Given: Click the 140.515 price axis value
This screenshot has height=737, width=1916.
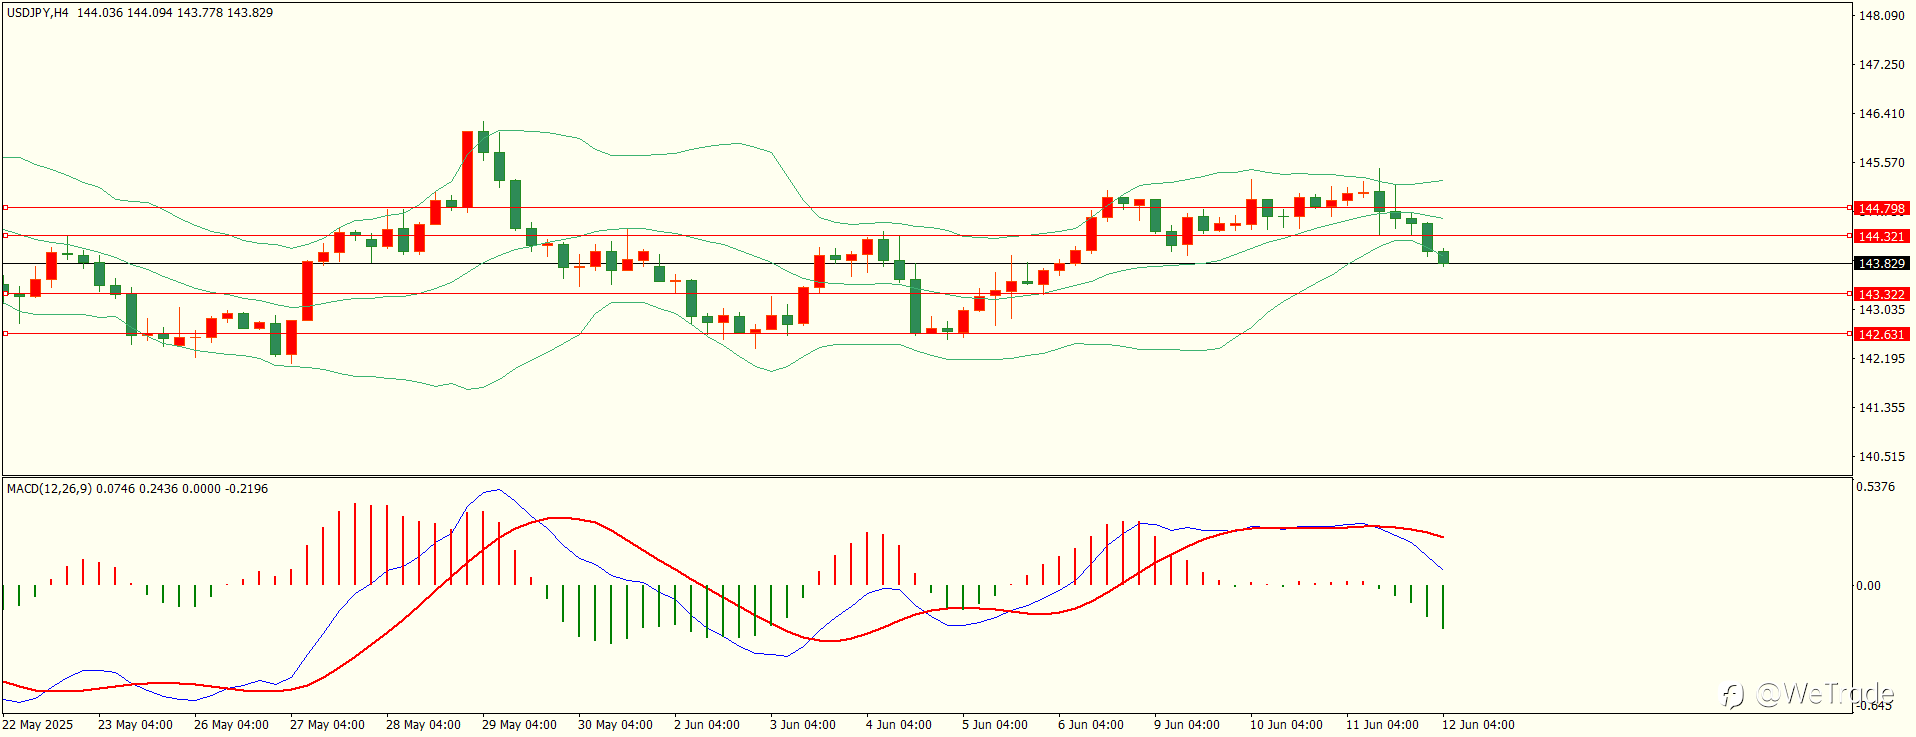Looking at the screenshot, I should pyautogui.click(x=1881, y=457).
